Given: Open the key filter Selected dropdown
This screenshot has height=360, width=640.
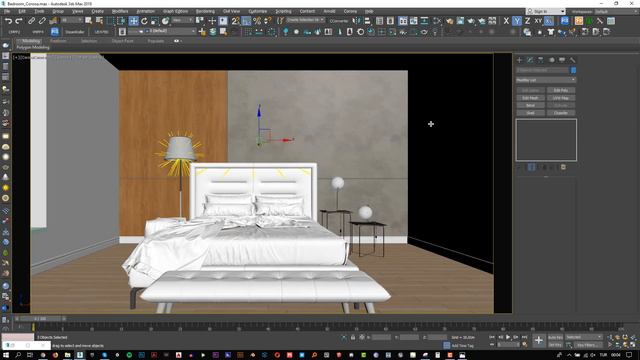Looking at the screenshot, I should 584,337.
